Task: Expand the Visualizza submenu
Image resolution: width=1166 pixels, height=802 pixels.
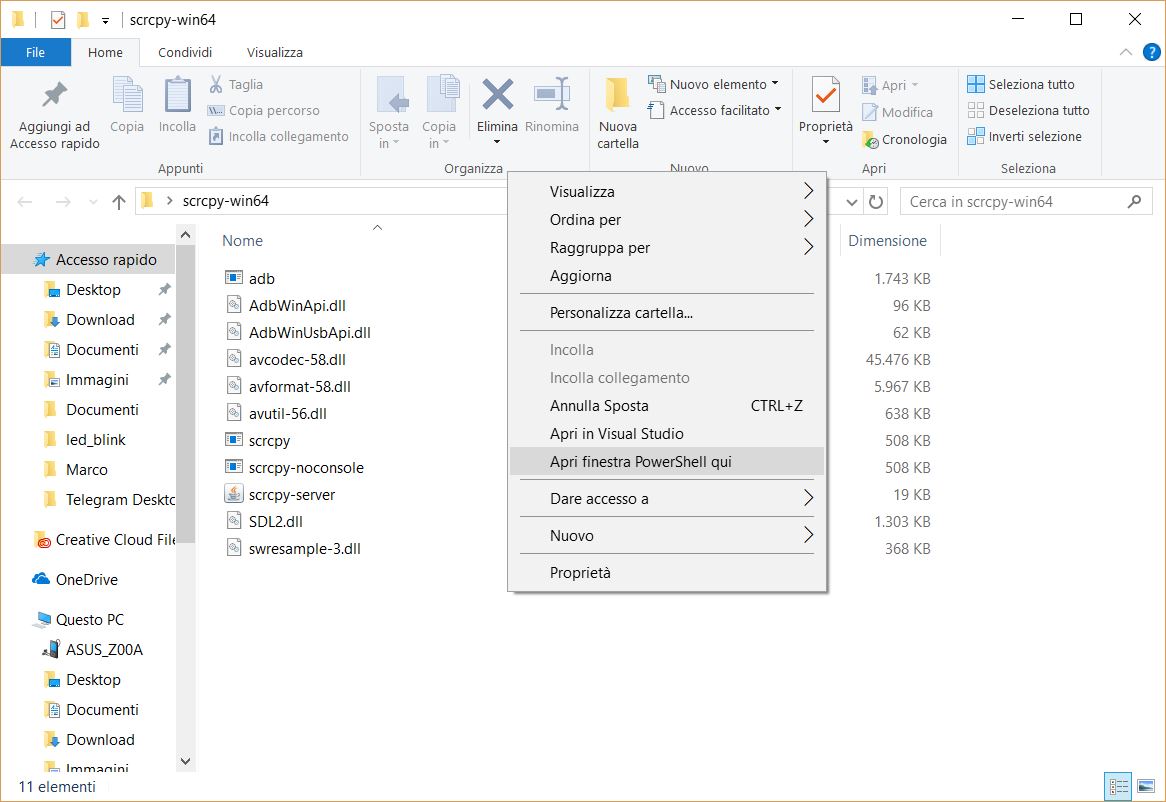Action: [x=667, y=191]
